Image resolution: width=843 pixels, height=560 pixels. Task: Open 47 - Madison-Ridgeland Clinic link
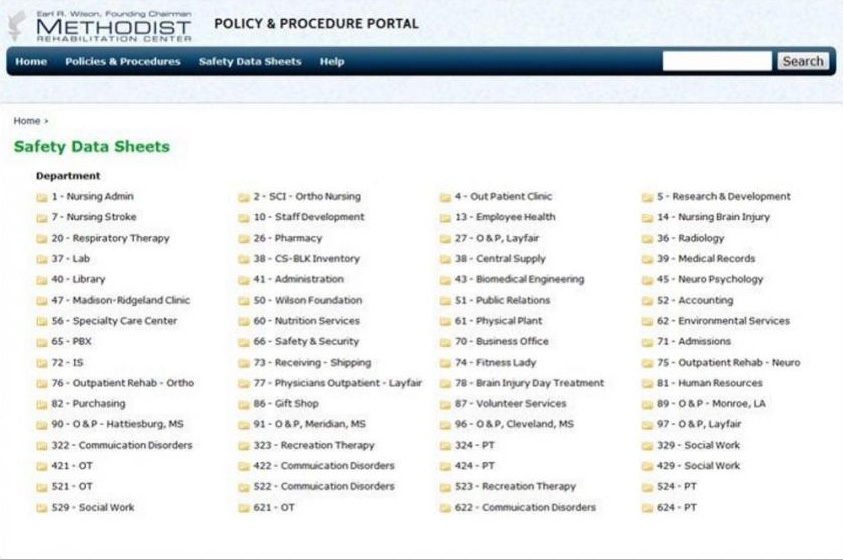pyautogui.click(x=121, y=300)
